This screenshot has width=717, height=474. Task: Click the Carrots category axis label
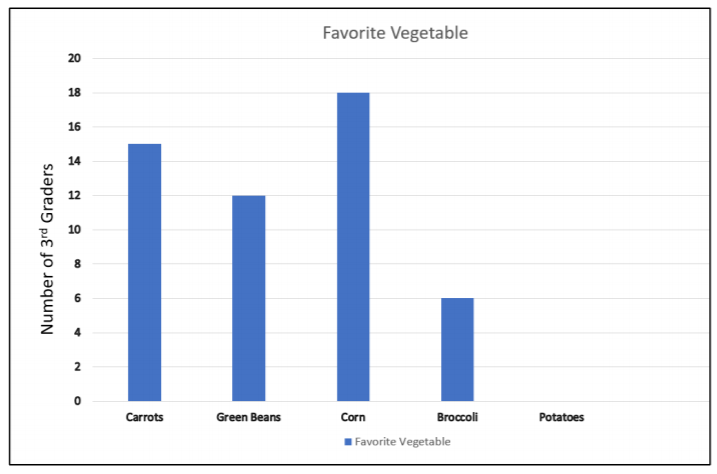click(x=145, y=418)
